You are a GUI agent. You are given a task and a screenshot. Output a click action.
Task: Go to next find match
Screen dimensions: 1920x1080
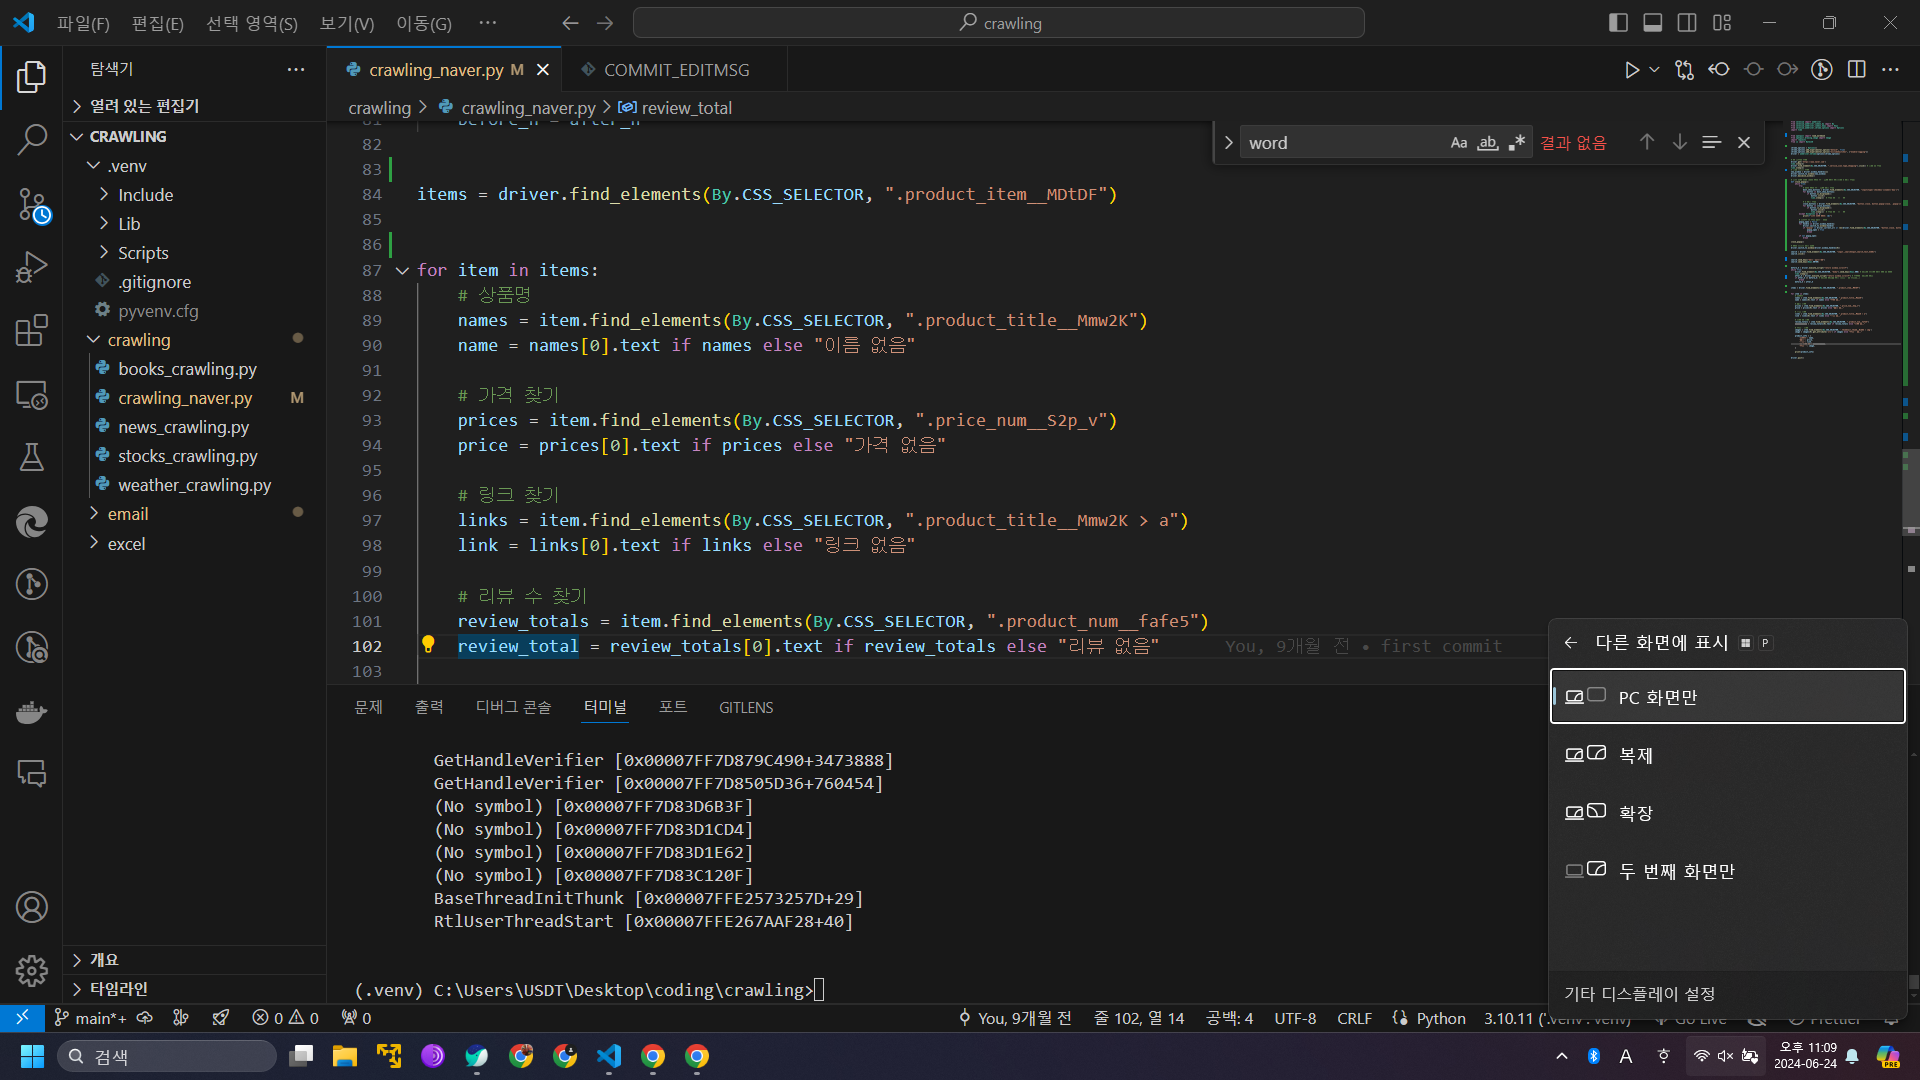[x=1680, y=143]
